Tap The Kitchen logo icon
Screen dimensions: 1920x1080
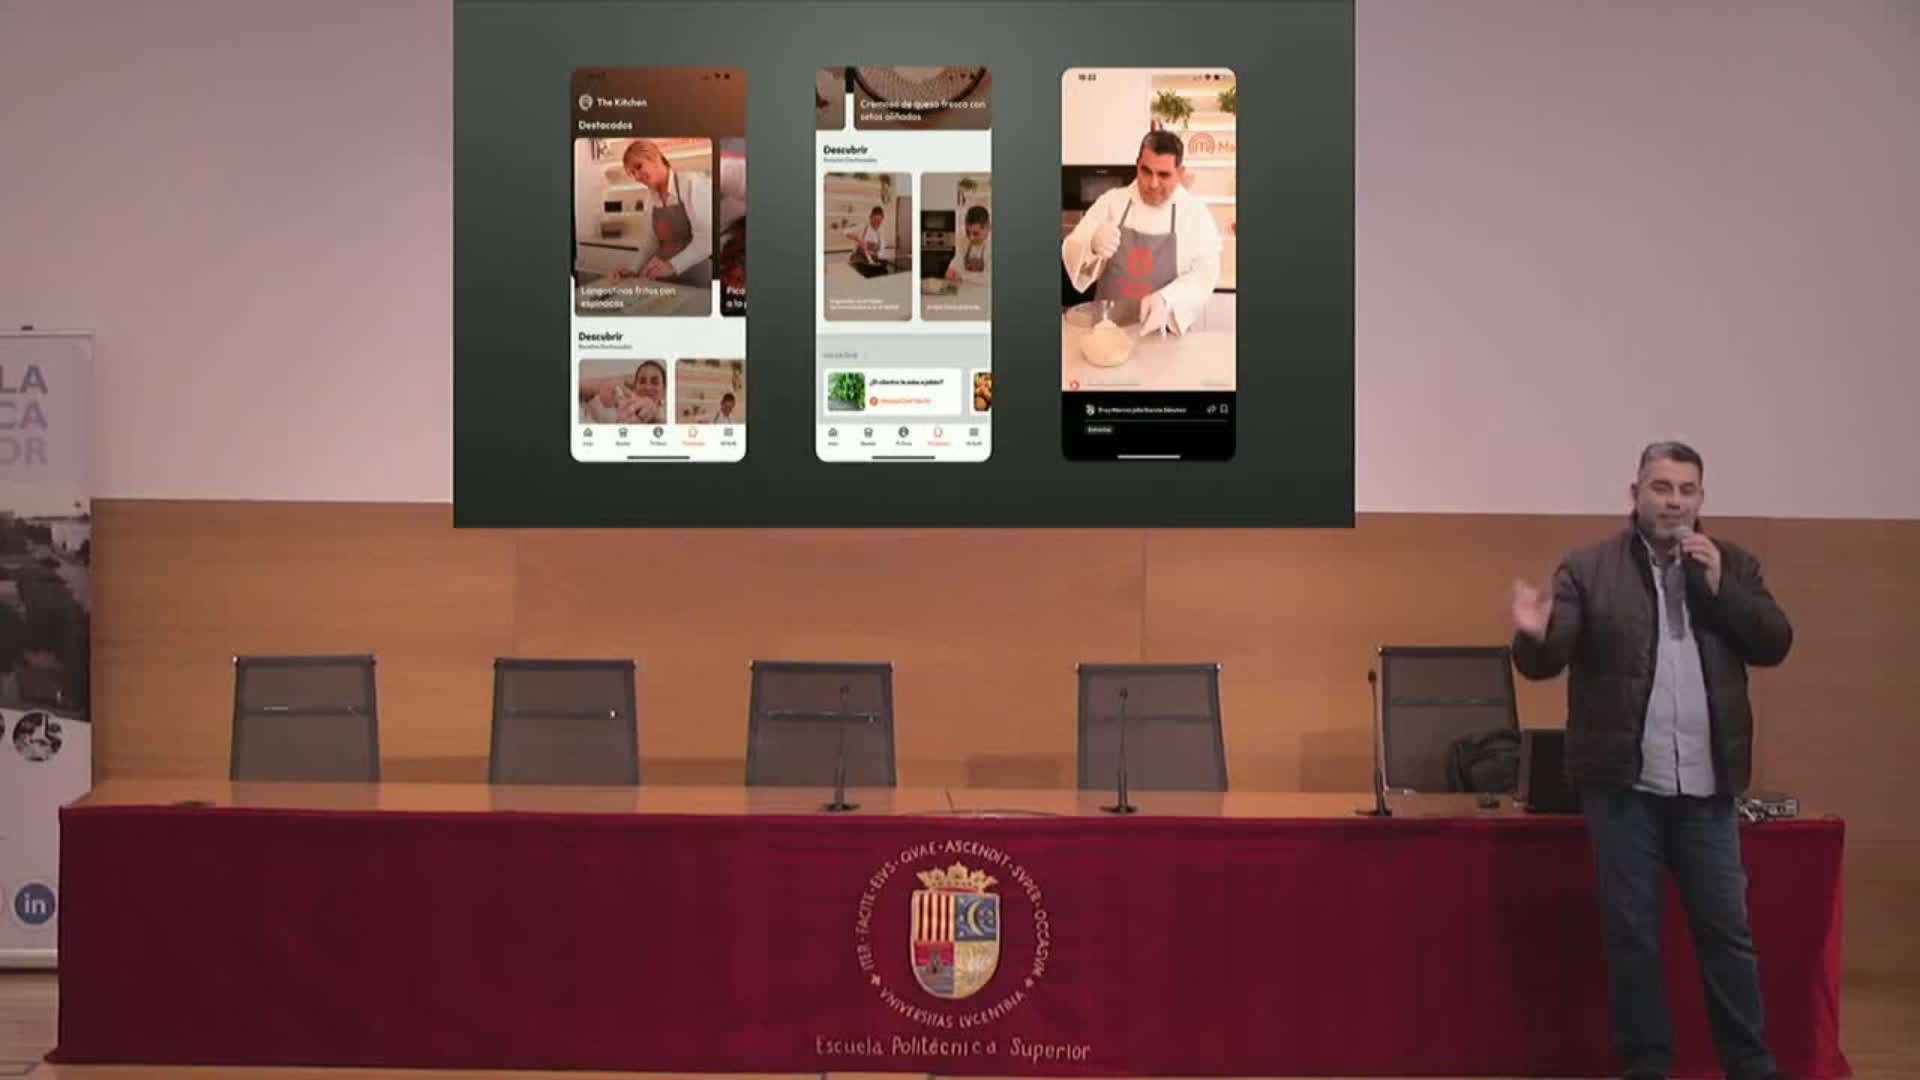click(586, 102)
